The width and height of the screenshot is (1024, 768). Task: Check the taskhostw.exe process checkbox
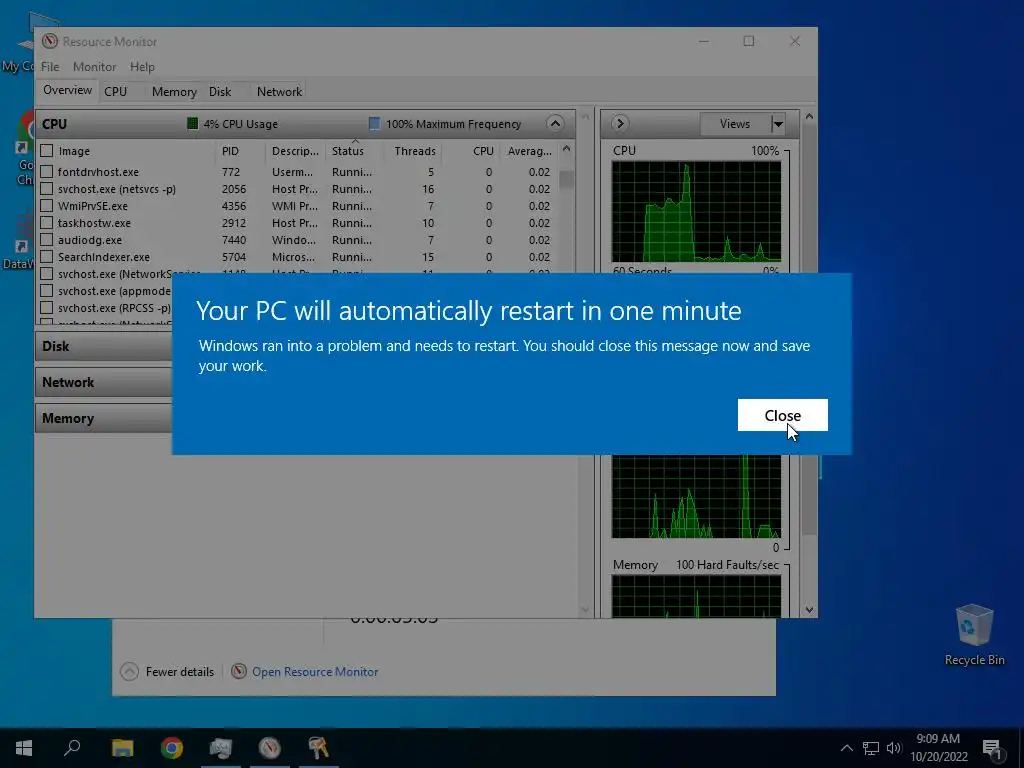(47, 223)
